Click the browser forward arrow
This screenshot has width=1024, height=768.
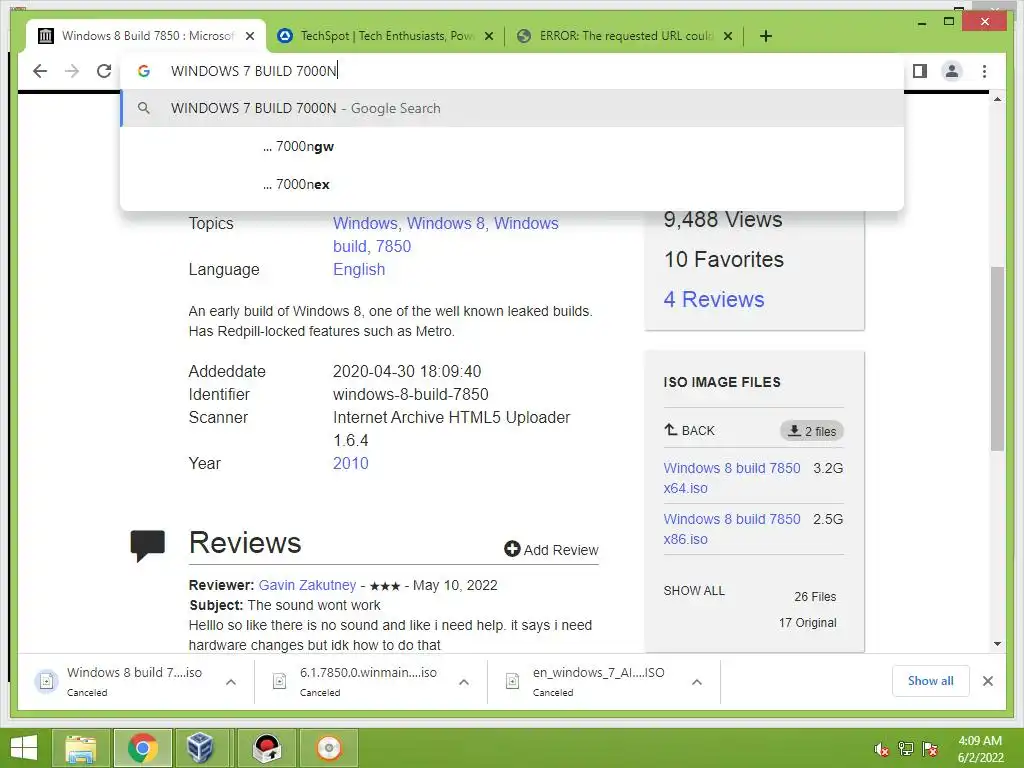(72, 71)
